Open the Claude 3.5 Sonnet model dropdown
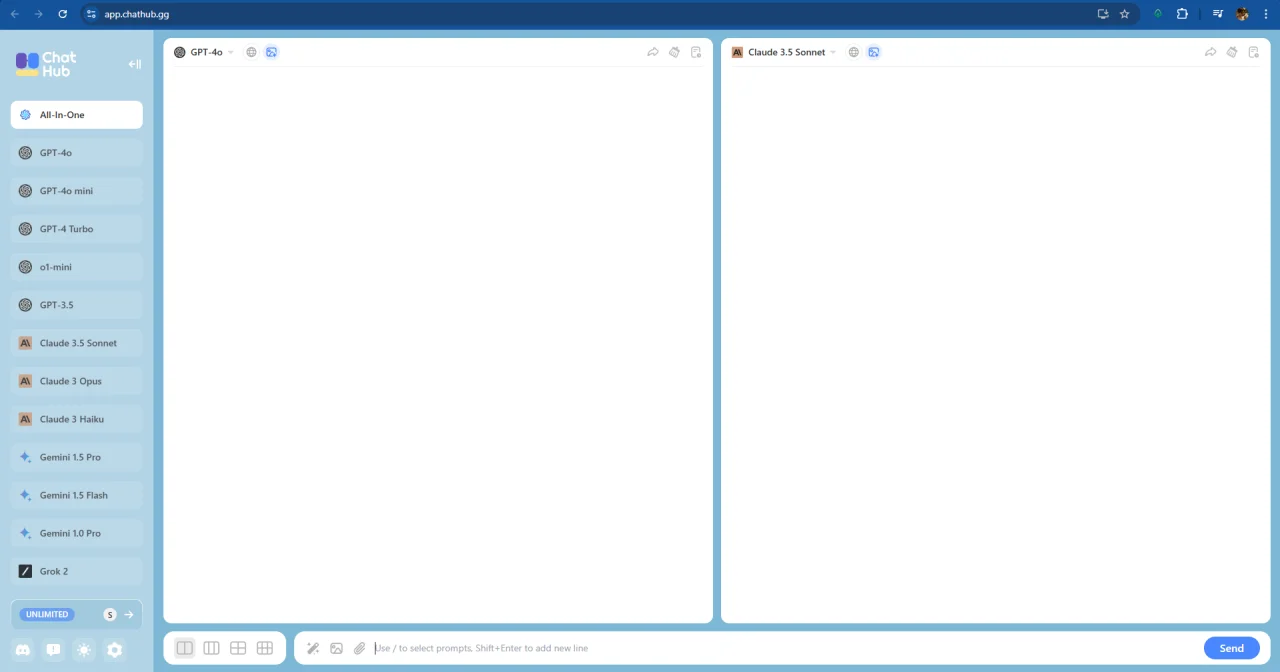Screen dimensions: 1280x672 point(784,52)
